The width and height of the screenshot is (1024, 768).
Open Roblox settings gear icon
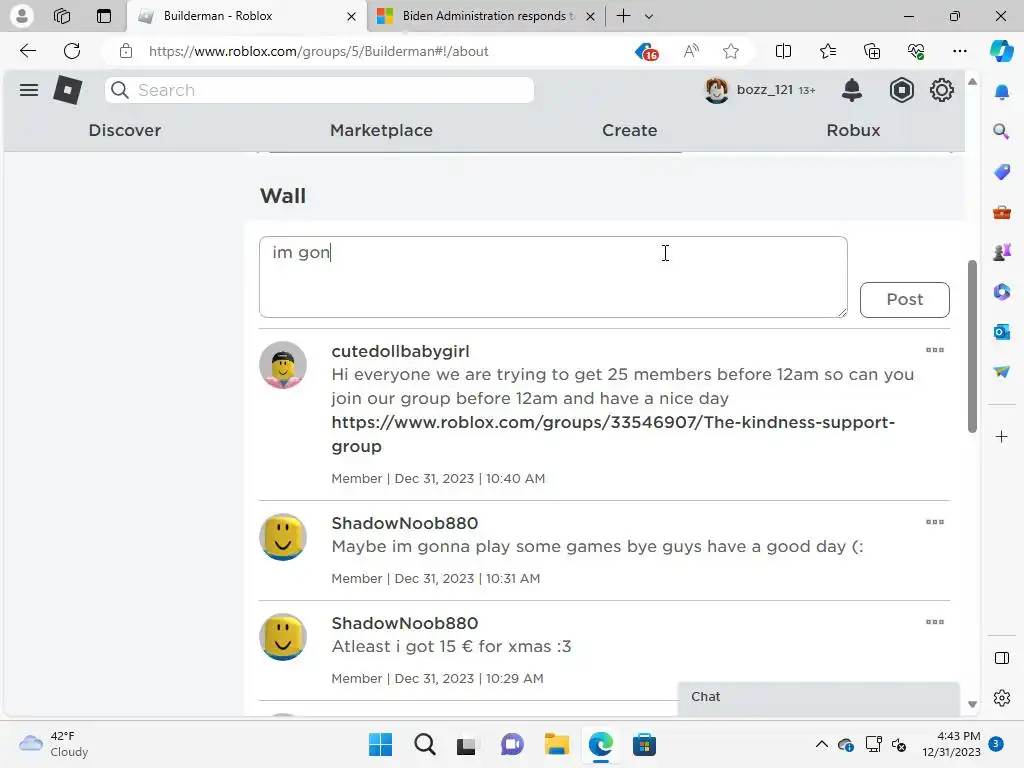[x=942, y=90]
